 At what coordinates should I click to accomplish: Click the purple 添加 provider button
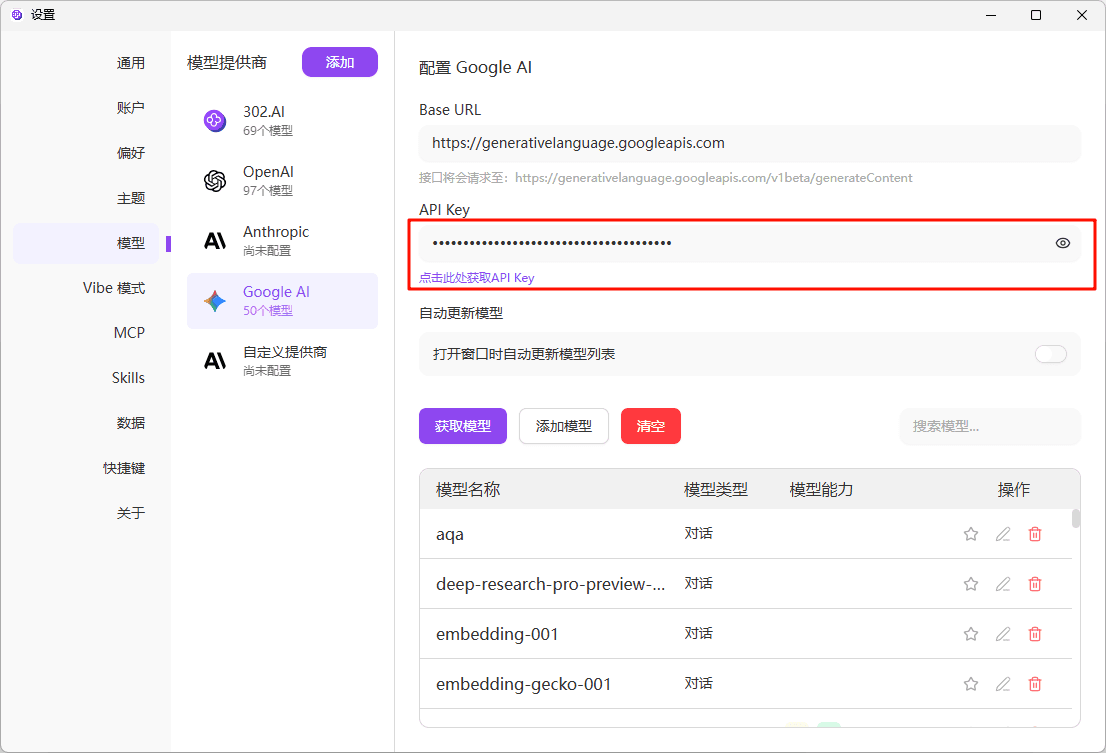click(x=340, y=62)
